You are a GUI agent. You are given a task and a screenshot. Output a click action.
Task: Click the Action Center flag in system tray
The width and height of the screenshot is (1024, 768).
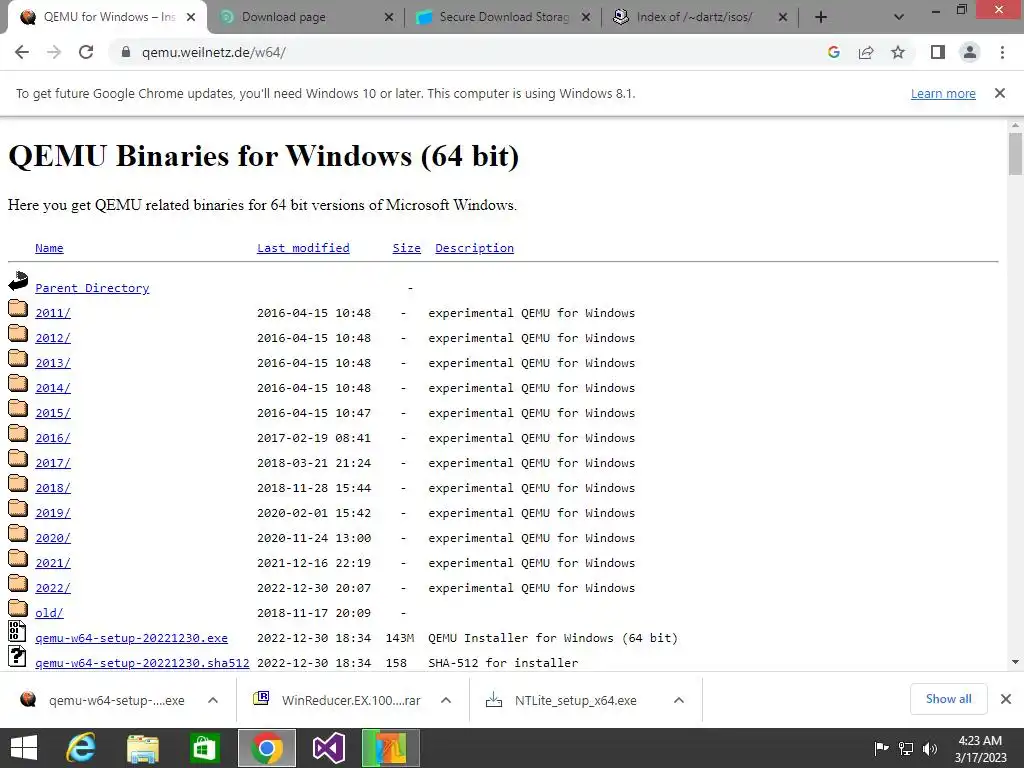click(x=881, y=748)
